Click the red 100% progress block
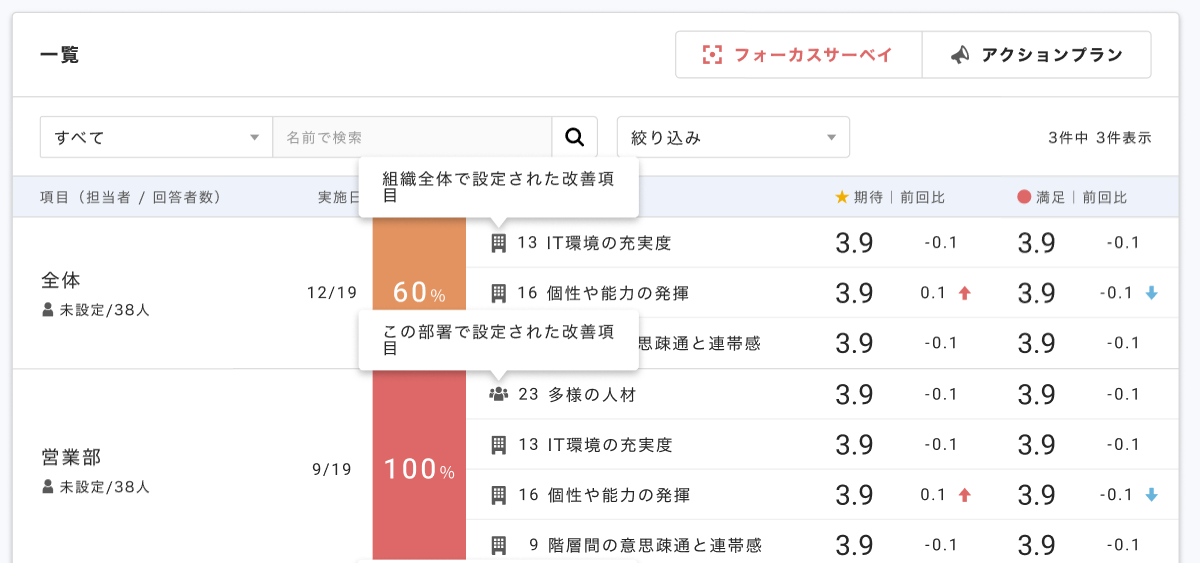Screen dimensions: 1200x563 coord(419,468)
